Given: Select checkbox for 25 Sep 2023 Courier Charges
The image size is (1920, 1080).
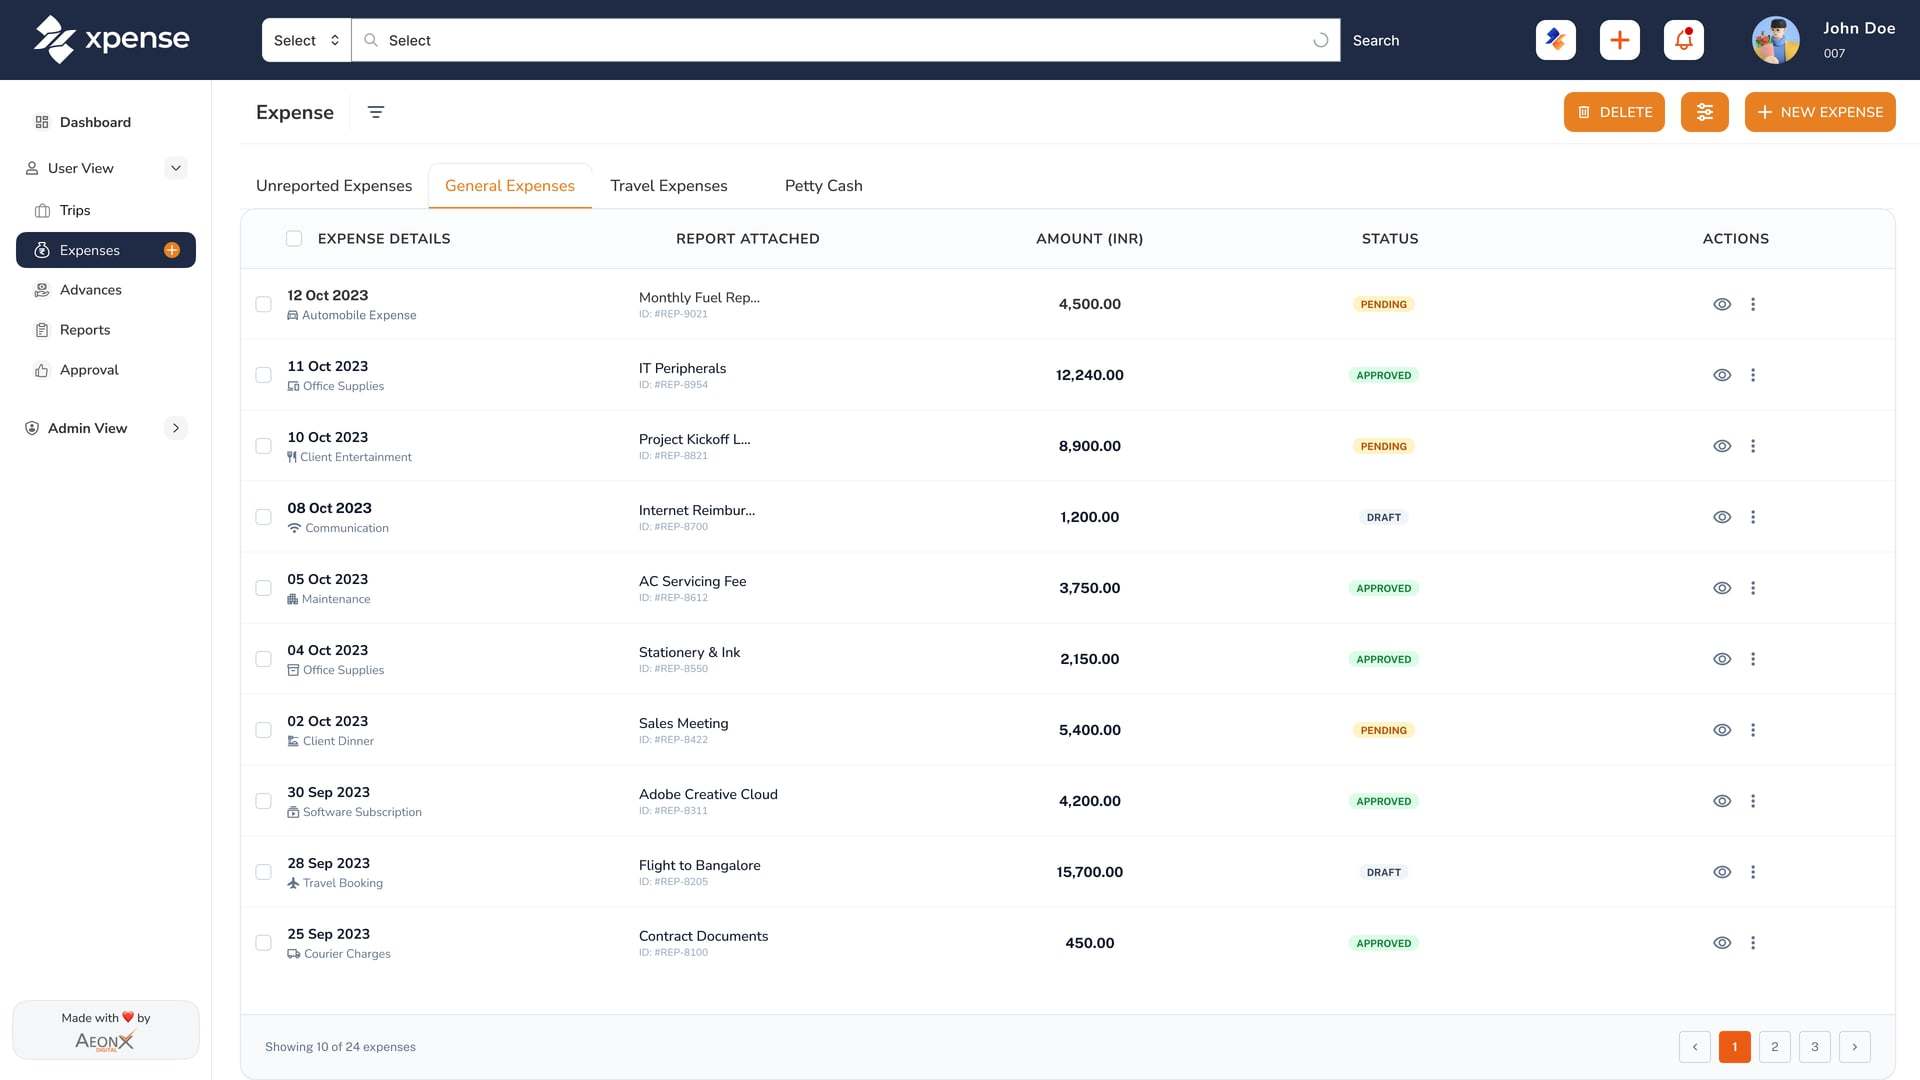Looking at the screenshot, I should coord(263,943).
